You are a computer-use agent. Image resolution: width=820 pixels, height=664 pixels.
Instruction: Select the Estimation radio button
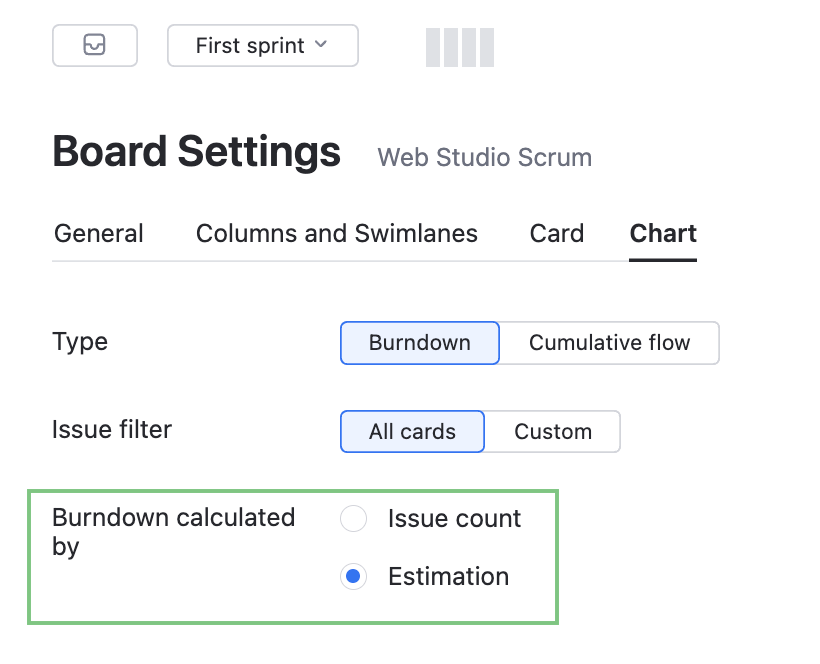354,577
